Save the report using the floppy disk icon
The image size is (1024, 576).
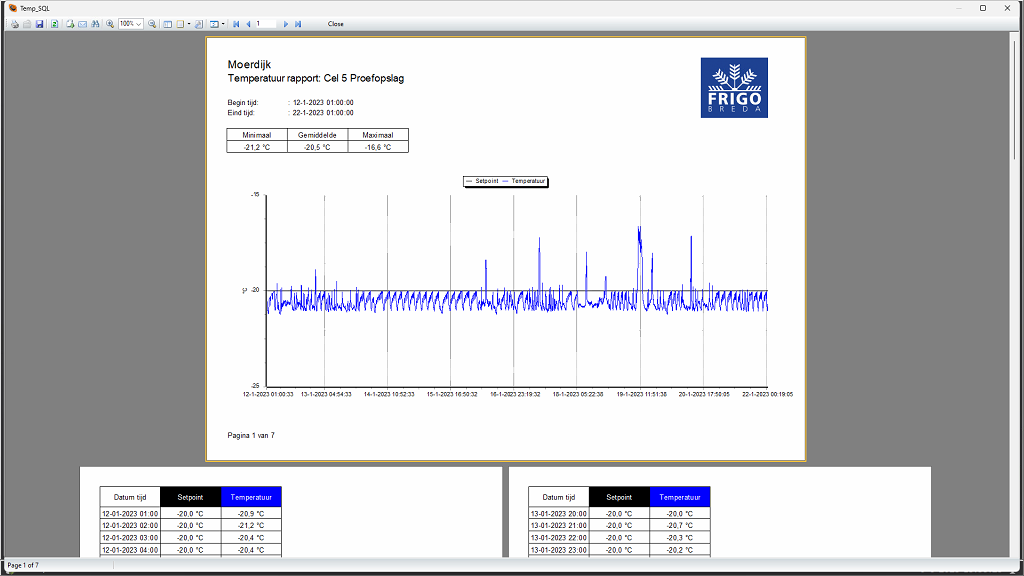click(x=39, y=24)
